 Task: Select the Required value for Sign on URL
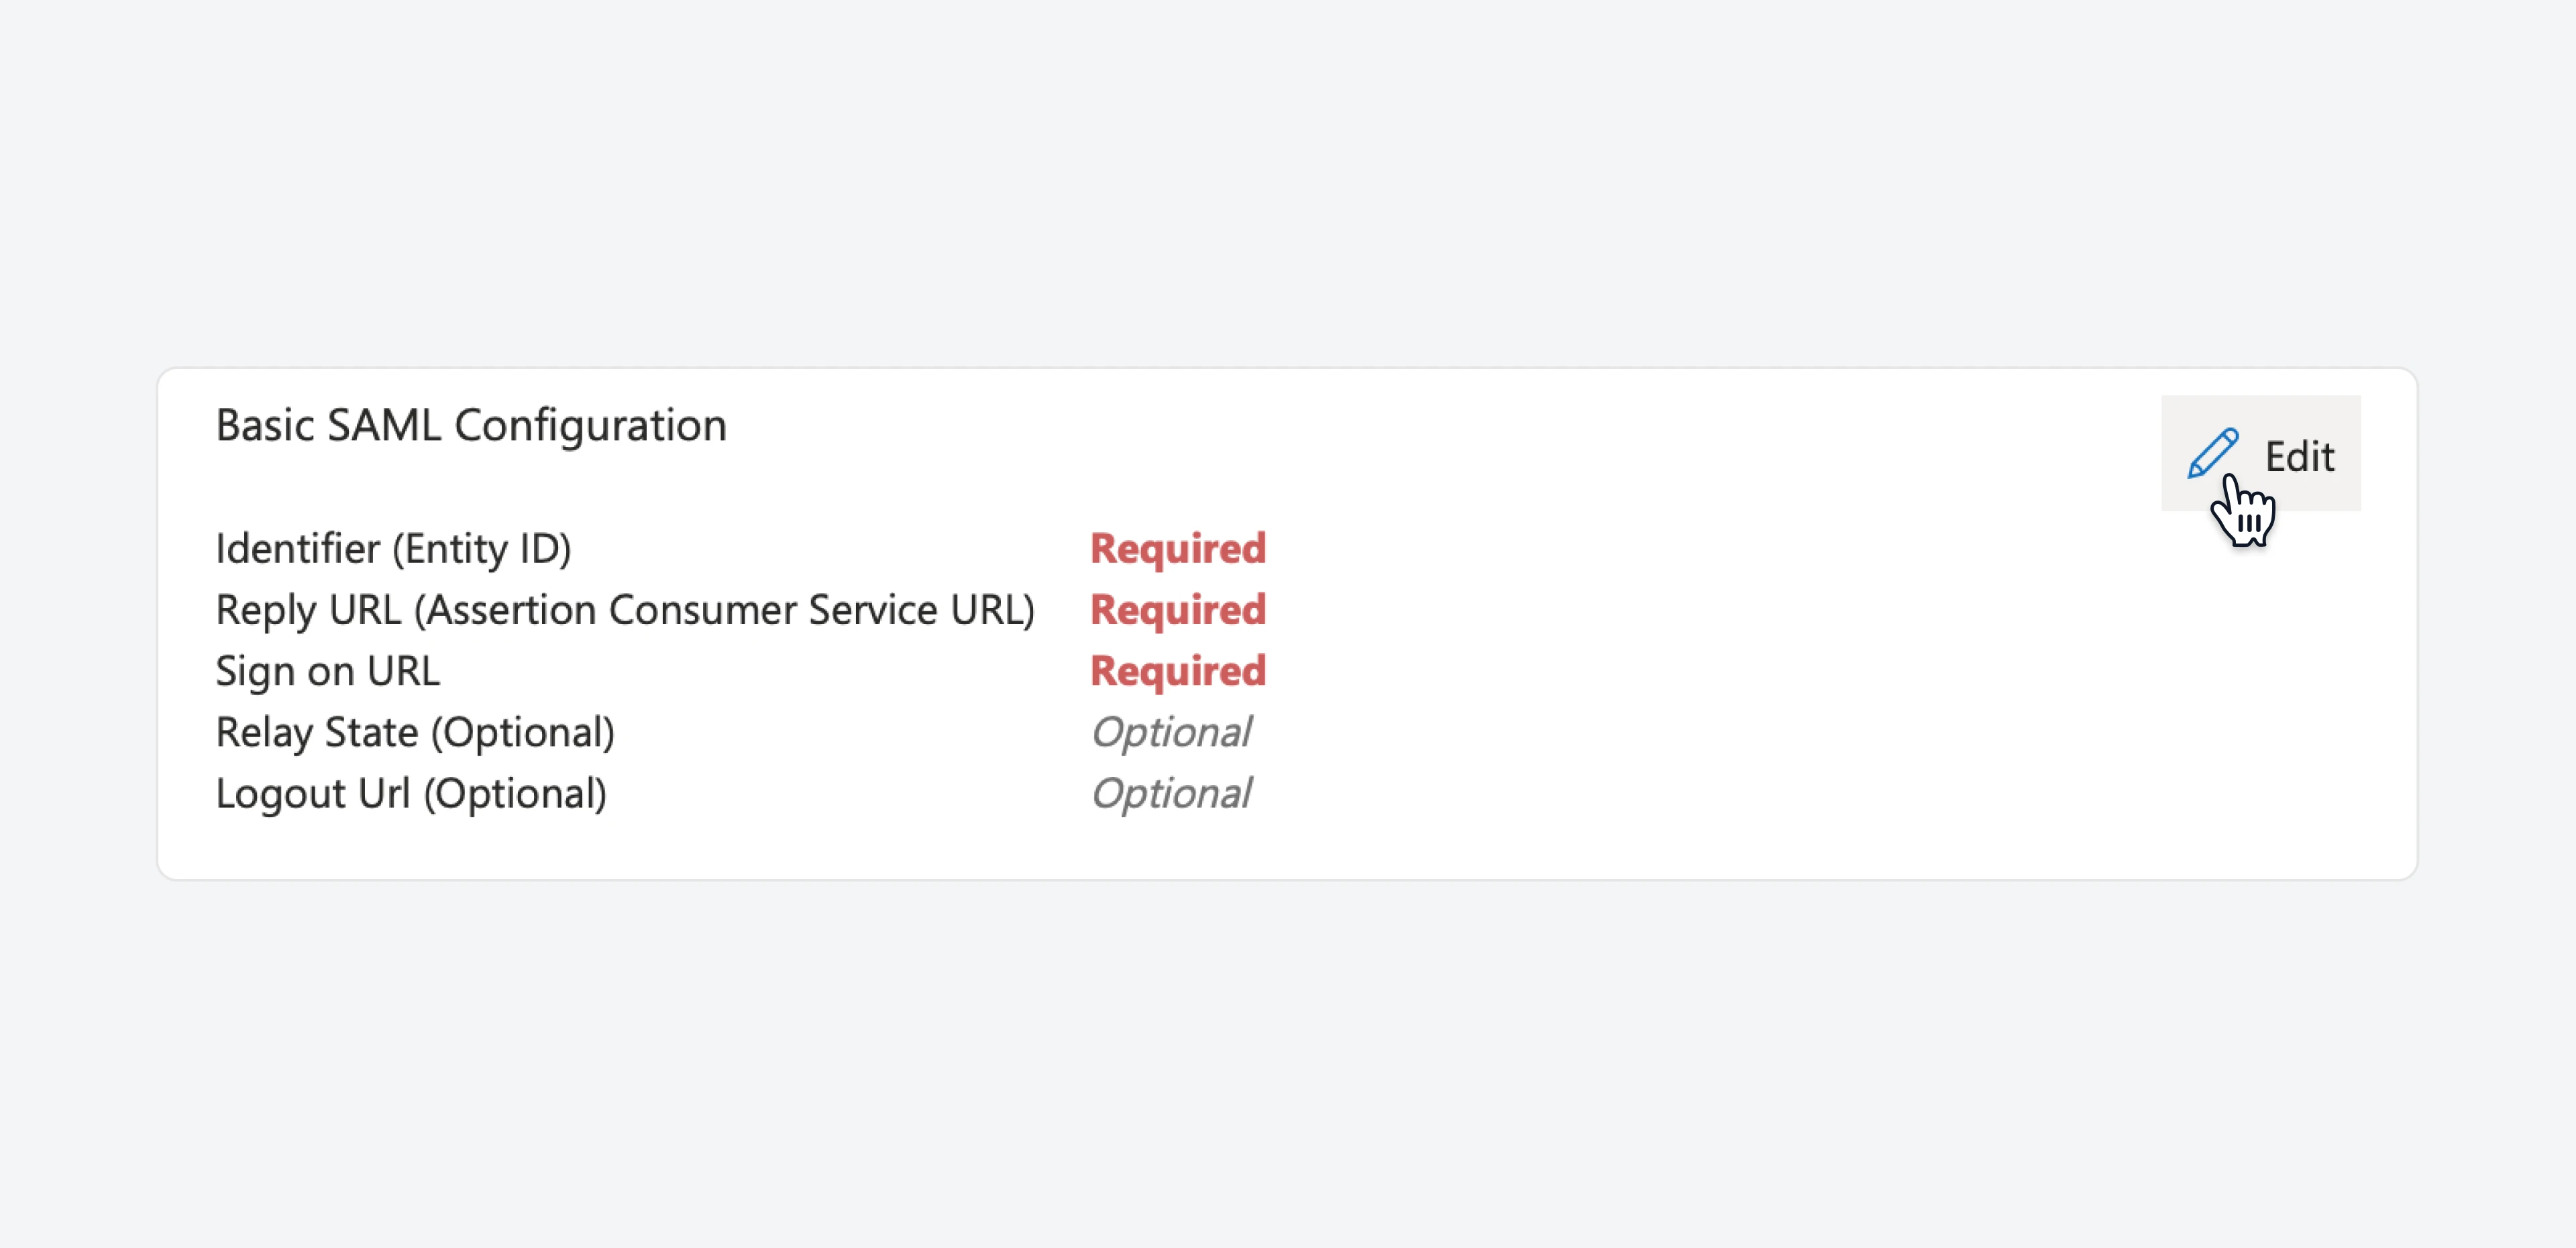(1178, 671)
